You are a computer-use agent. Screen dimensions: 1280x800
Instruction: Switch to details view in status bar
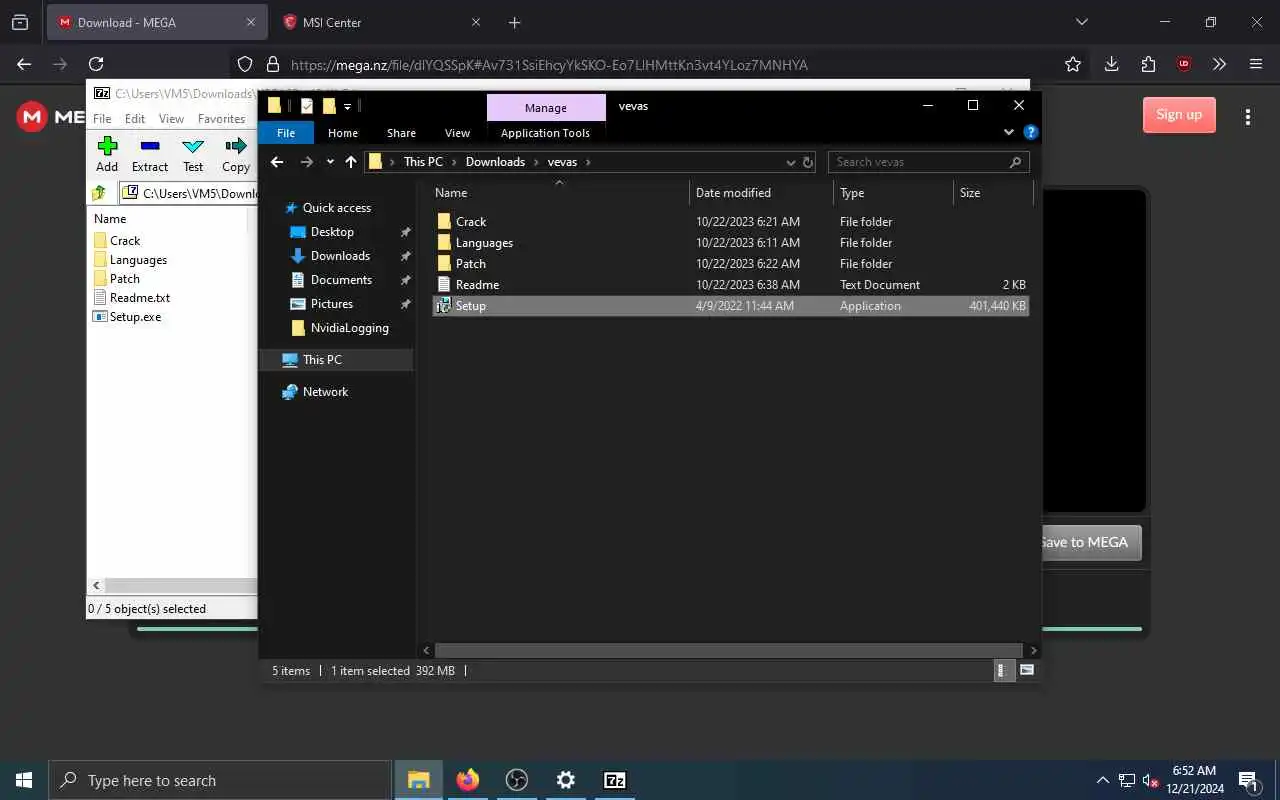pyautogui.click(x=1005, y=671)
